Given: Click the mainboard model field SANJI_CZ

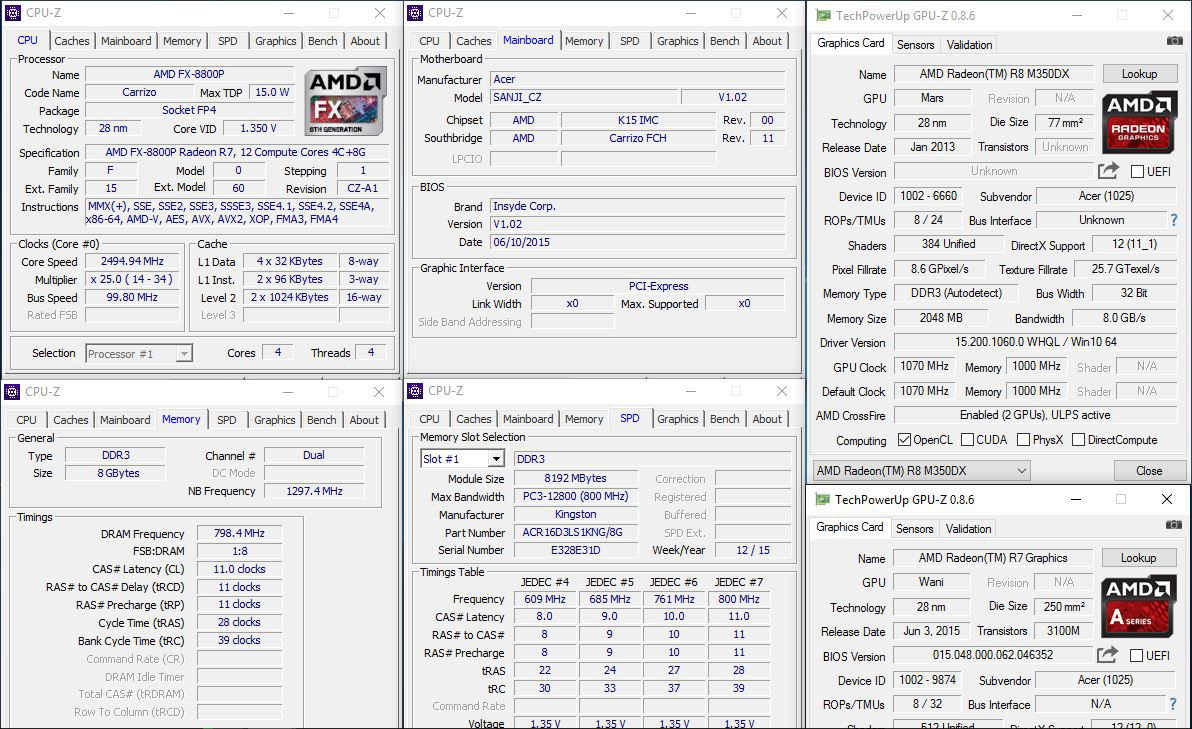Looking at the screenshot, I should (x=584, y=97).
